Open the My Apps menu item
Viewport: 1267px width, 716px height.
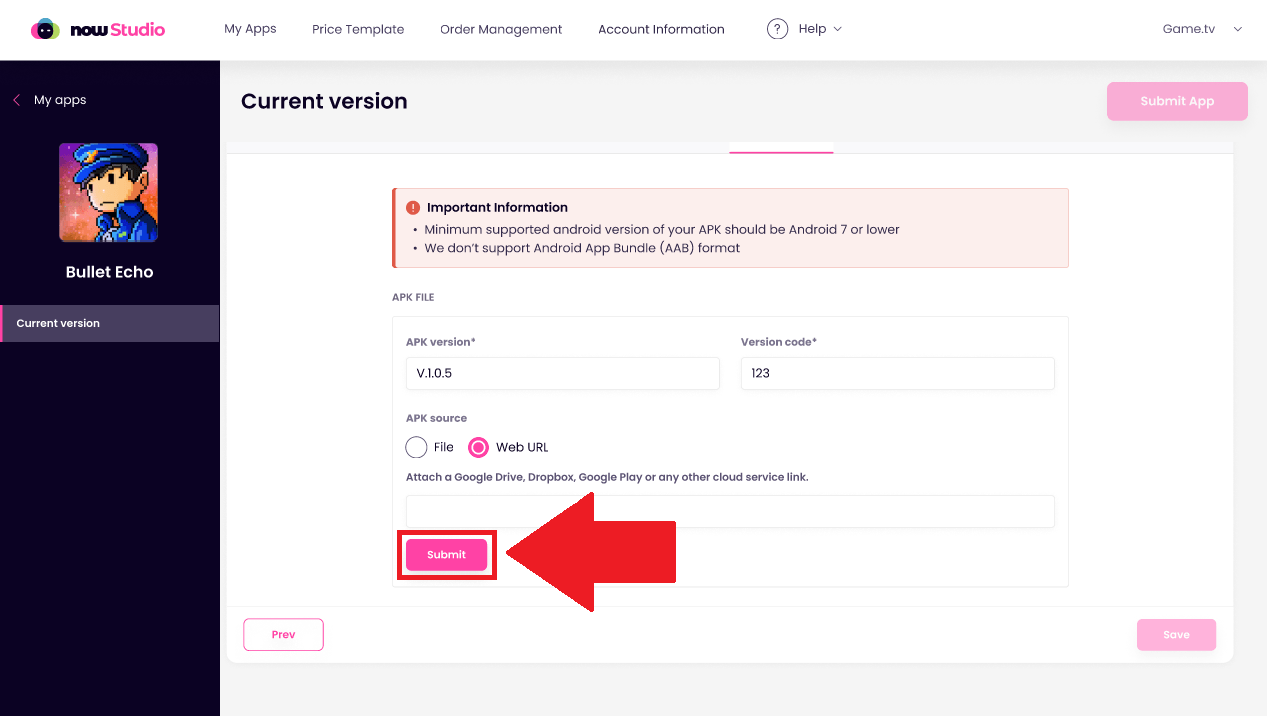coord(250,29)
